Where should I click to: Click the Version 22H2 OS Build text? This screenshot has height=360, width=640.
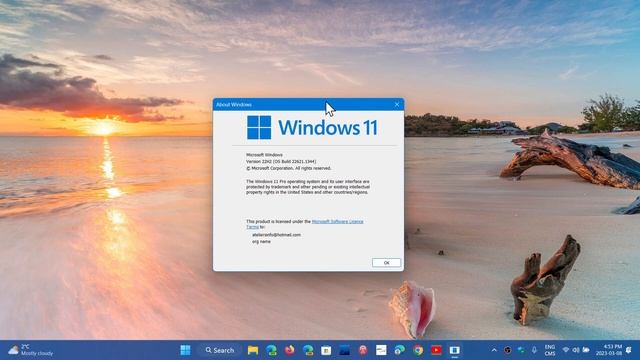[281, 162]
